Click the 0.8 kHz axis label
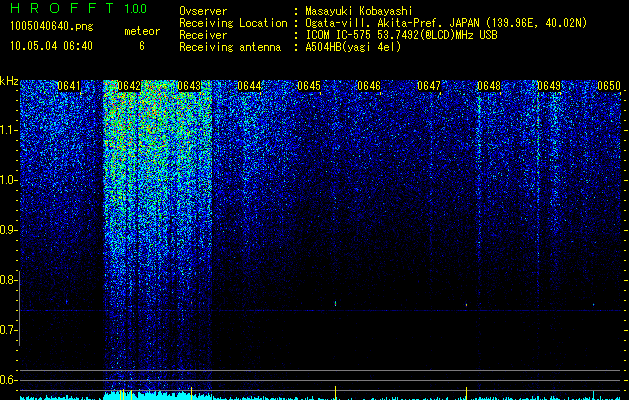629x400 pixels. 9,280
